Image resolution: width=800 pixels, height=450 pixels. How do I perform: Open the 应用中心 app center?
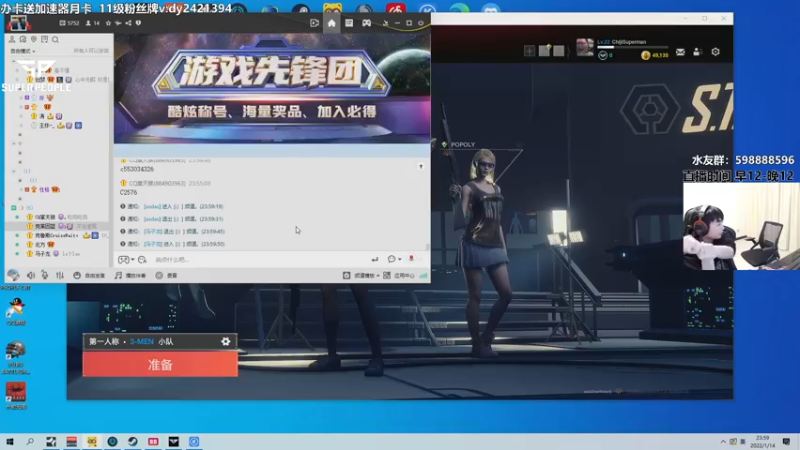click(399, 276)
